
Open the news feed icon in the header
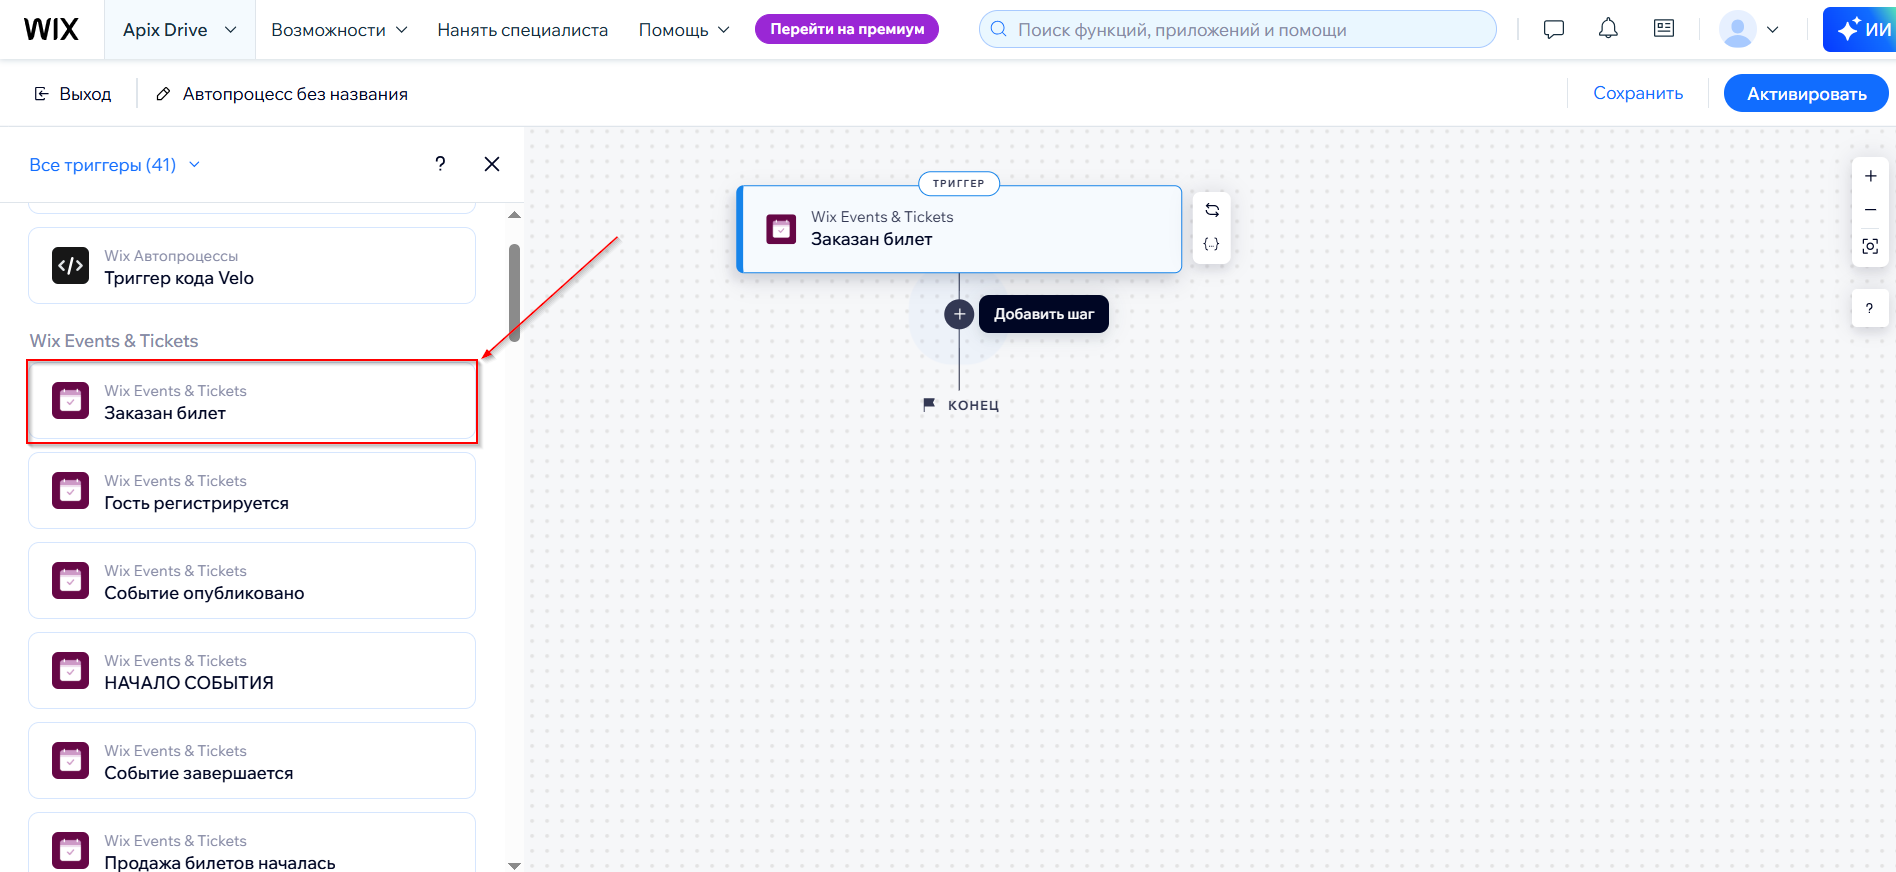[1664, 28]
